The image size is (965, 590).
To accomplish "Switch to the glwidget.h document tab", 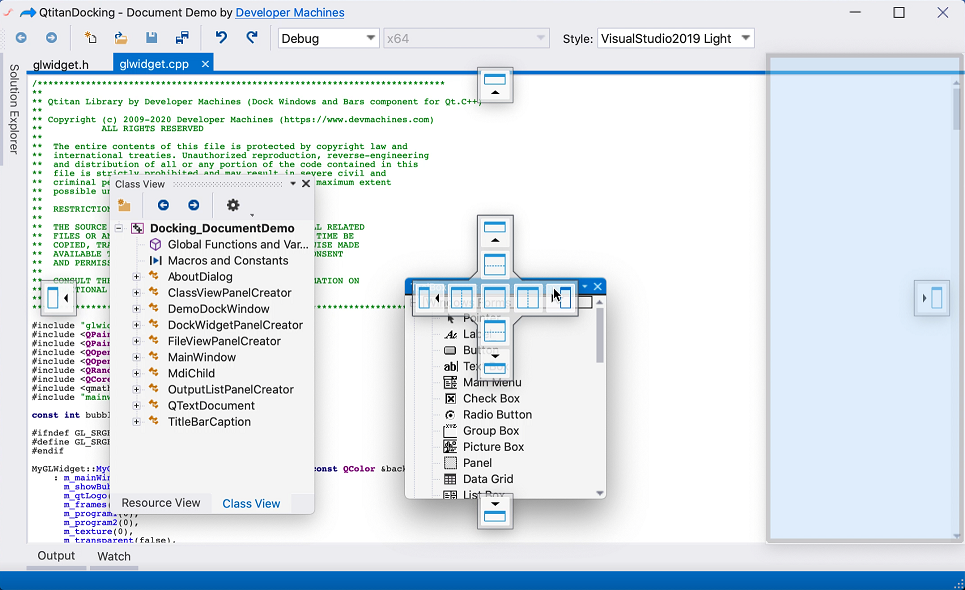I will point(61,65).
